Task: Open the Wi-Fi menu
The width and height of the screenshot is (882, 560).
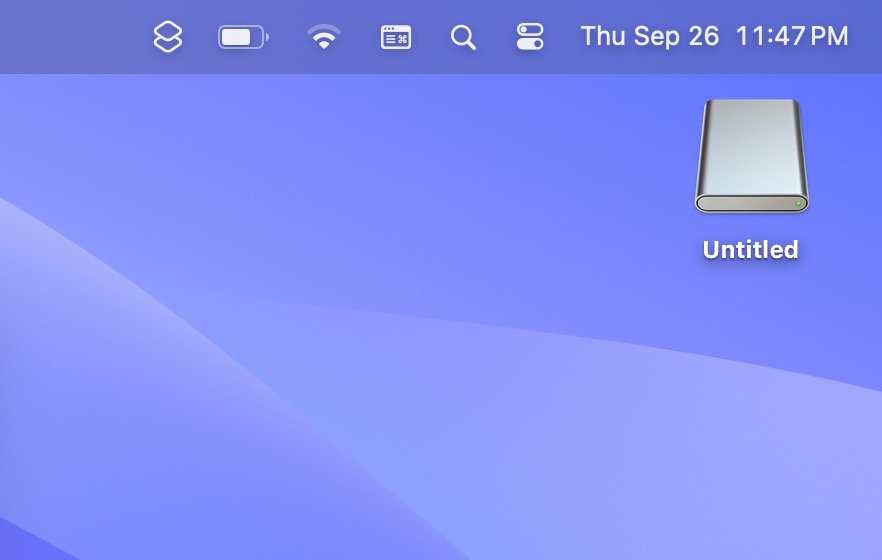Action: 324,37
